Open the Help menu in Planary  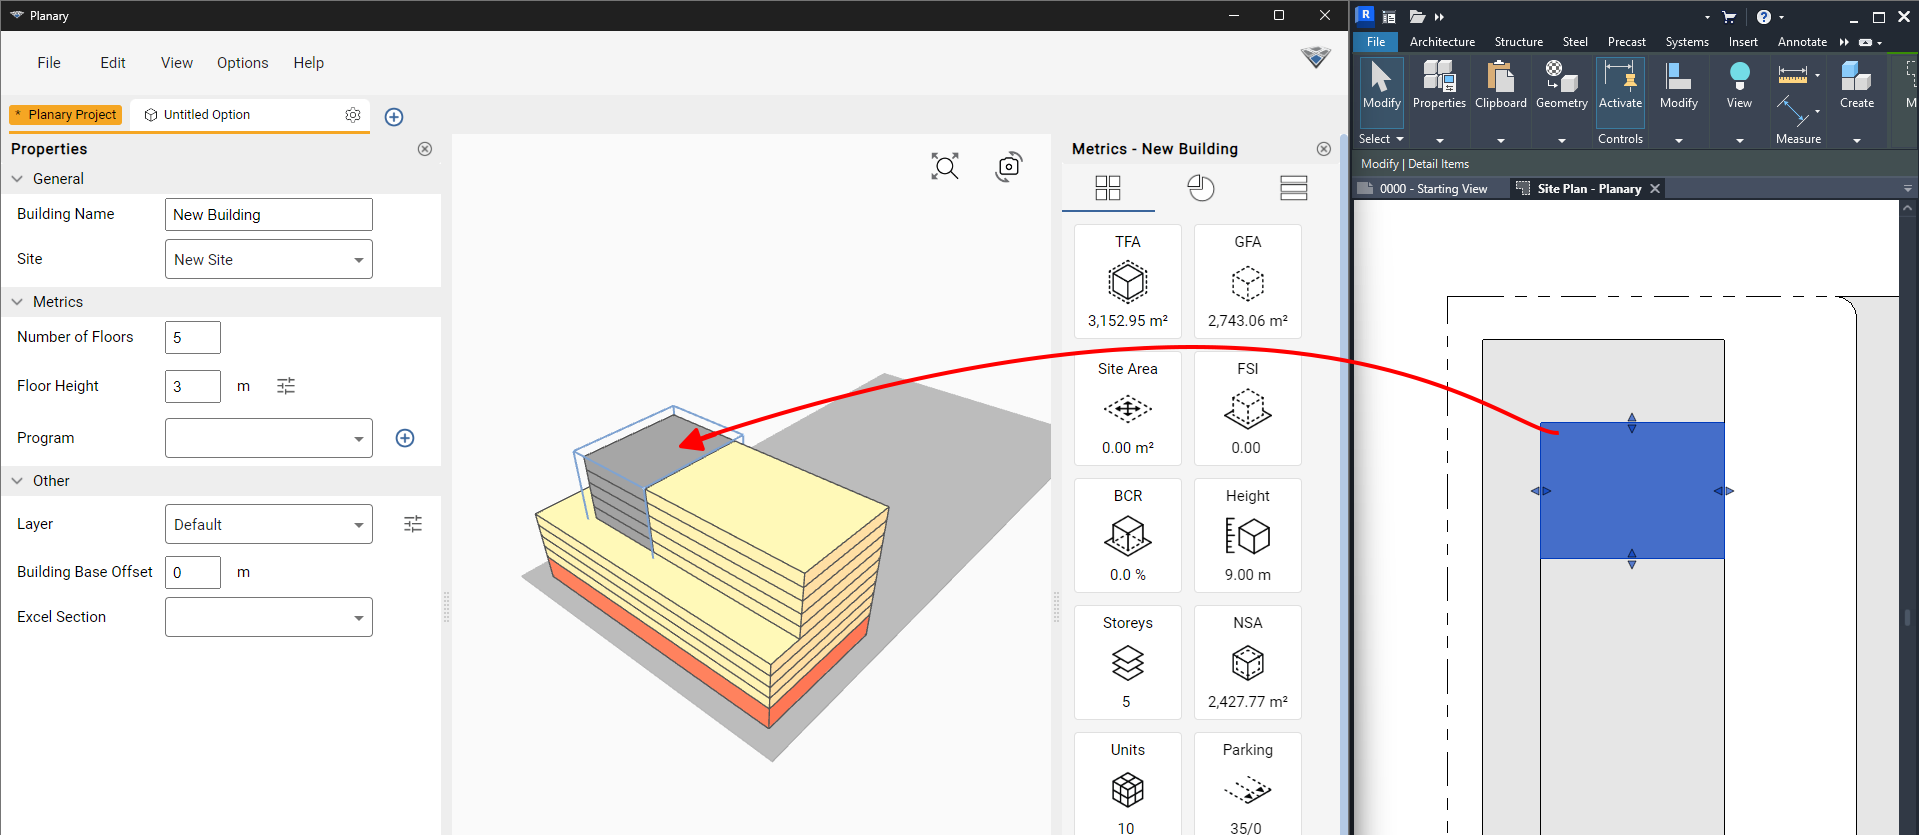(309, 63)
